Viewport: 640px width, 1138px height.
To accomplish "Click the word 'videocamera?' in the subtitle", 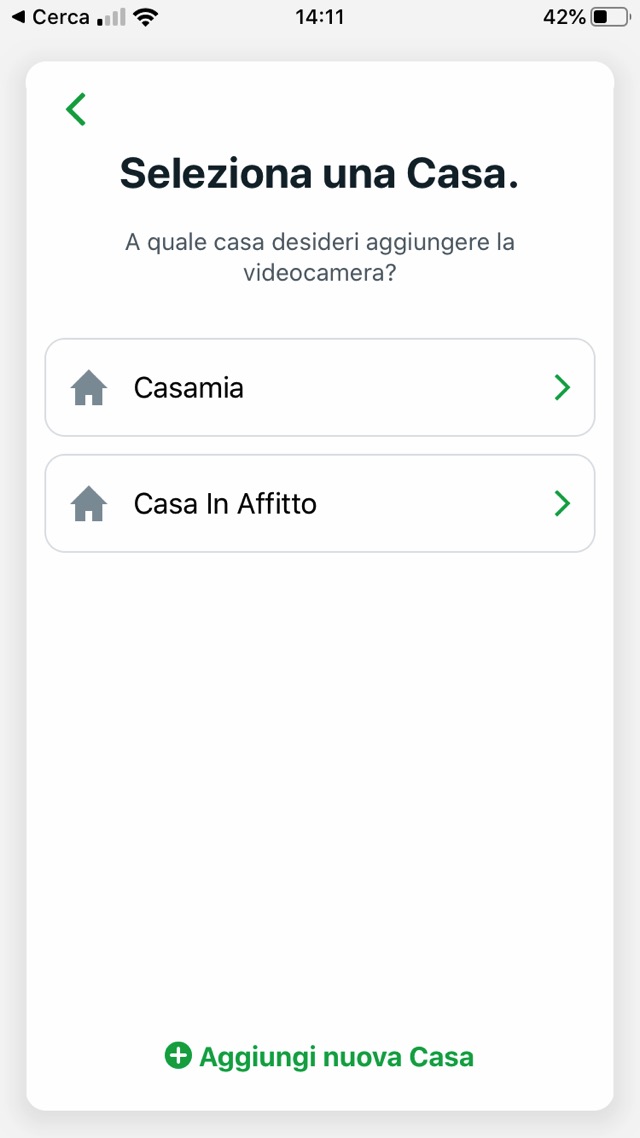I will pyautogui.click(x=320, y=273).
